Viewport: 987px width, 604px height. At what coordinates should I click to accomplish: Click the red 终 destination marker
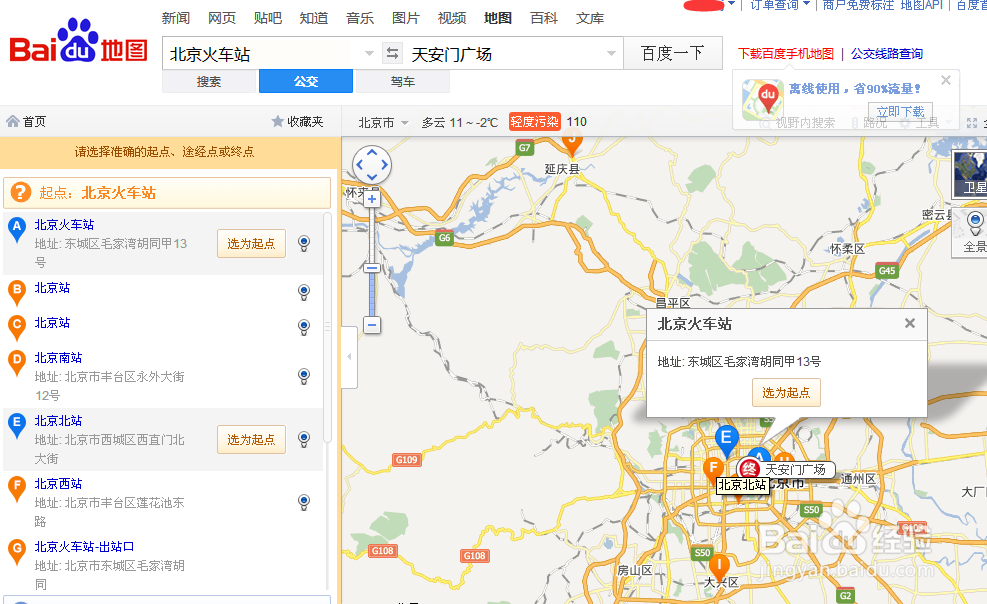[749, 469]
